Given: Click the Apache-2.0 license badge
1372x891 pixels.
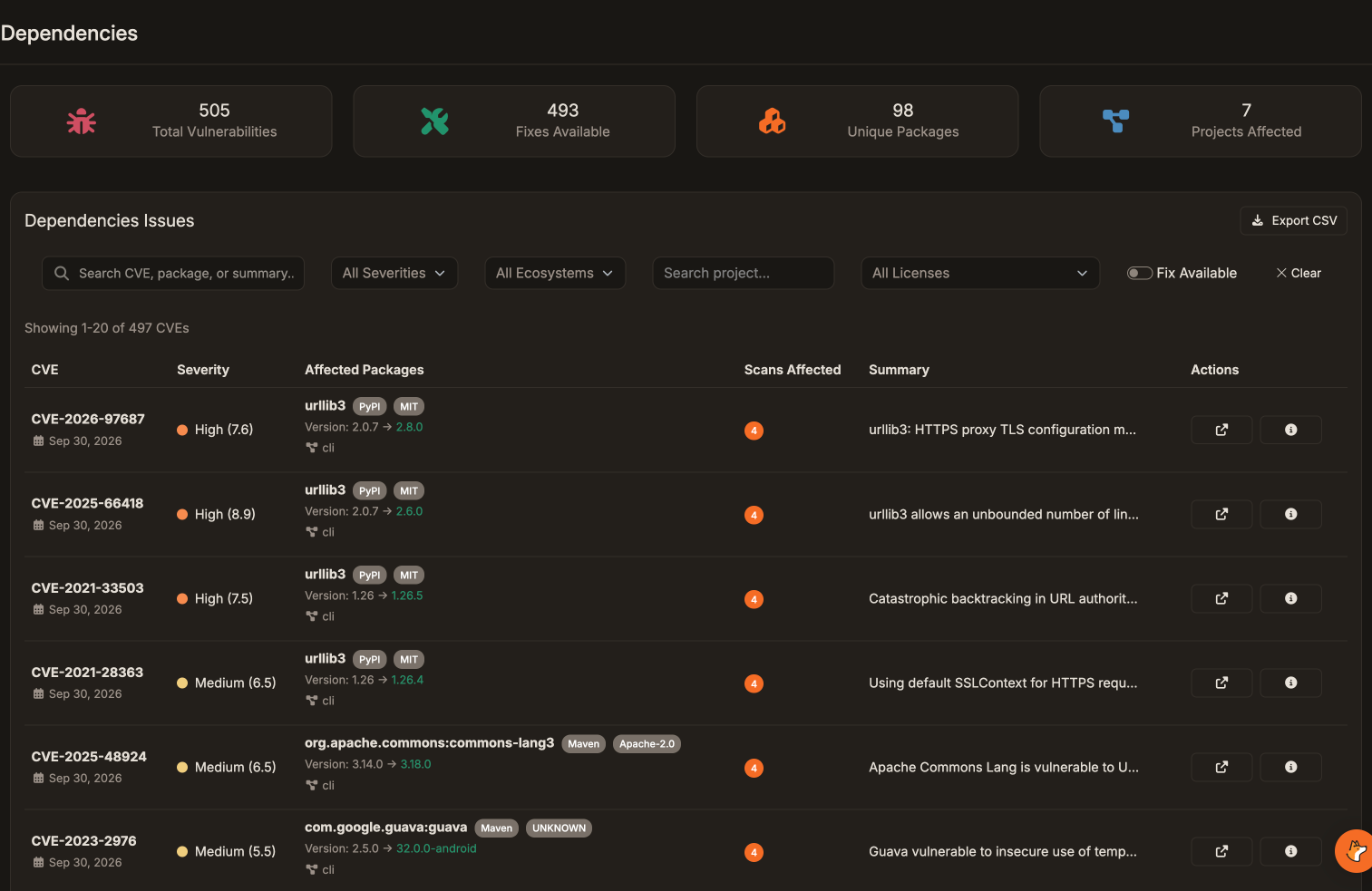Looking at the screenshot, I should 647,744.
